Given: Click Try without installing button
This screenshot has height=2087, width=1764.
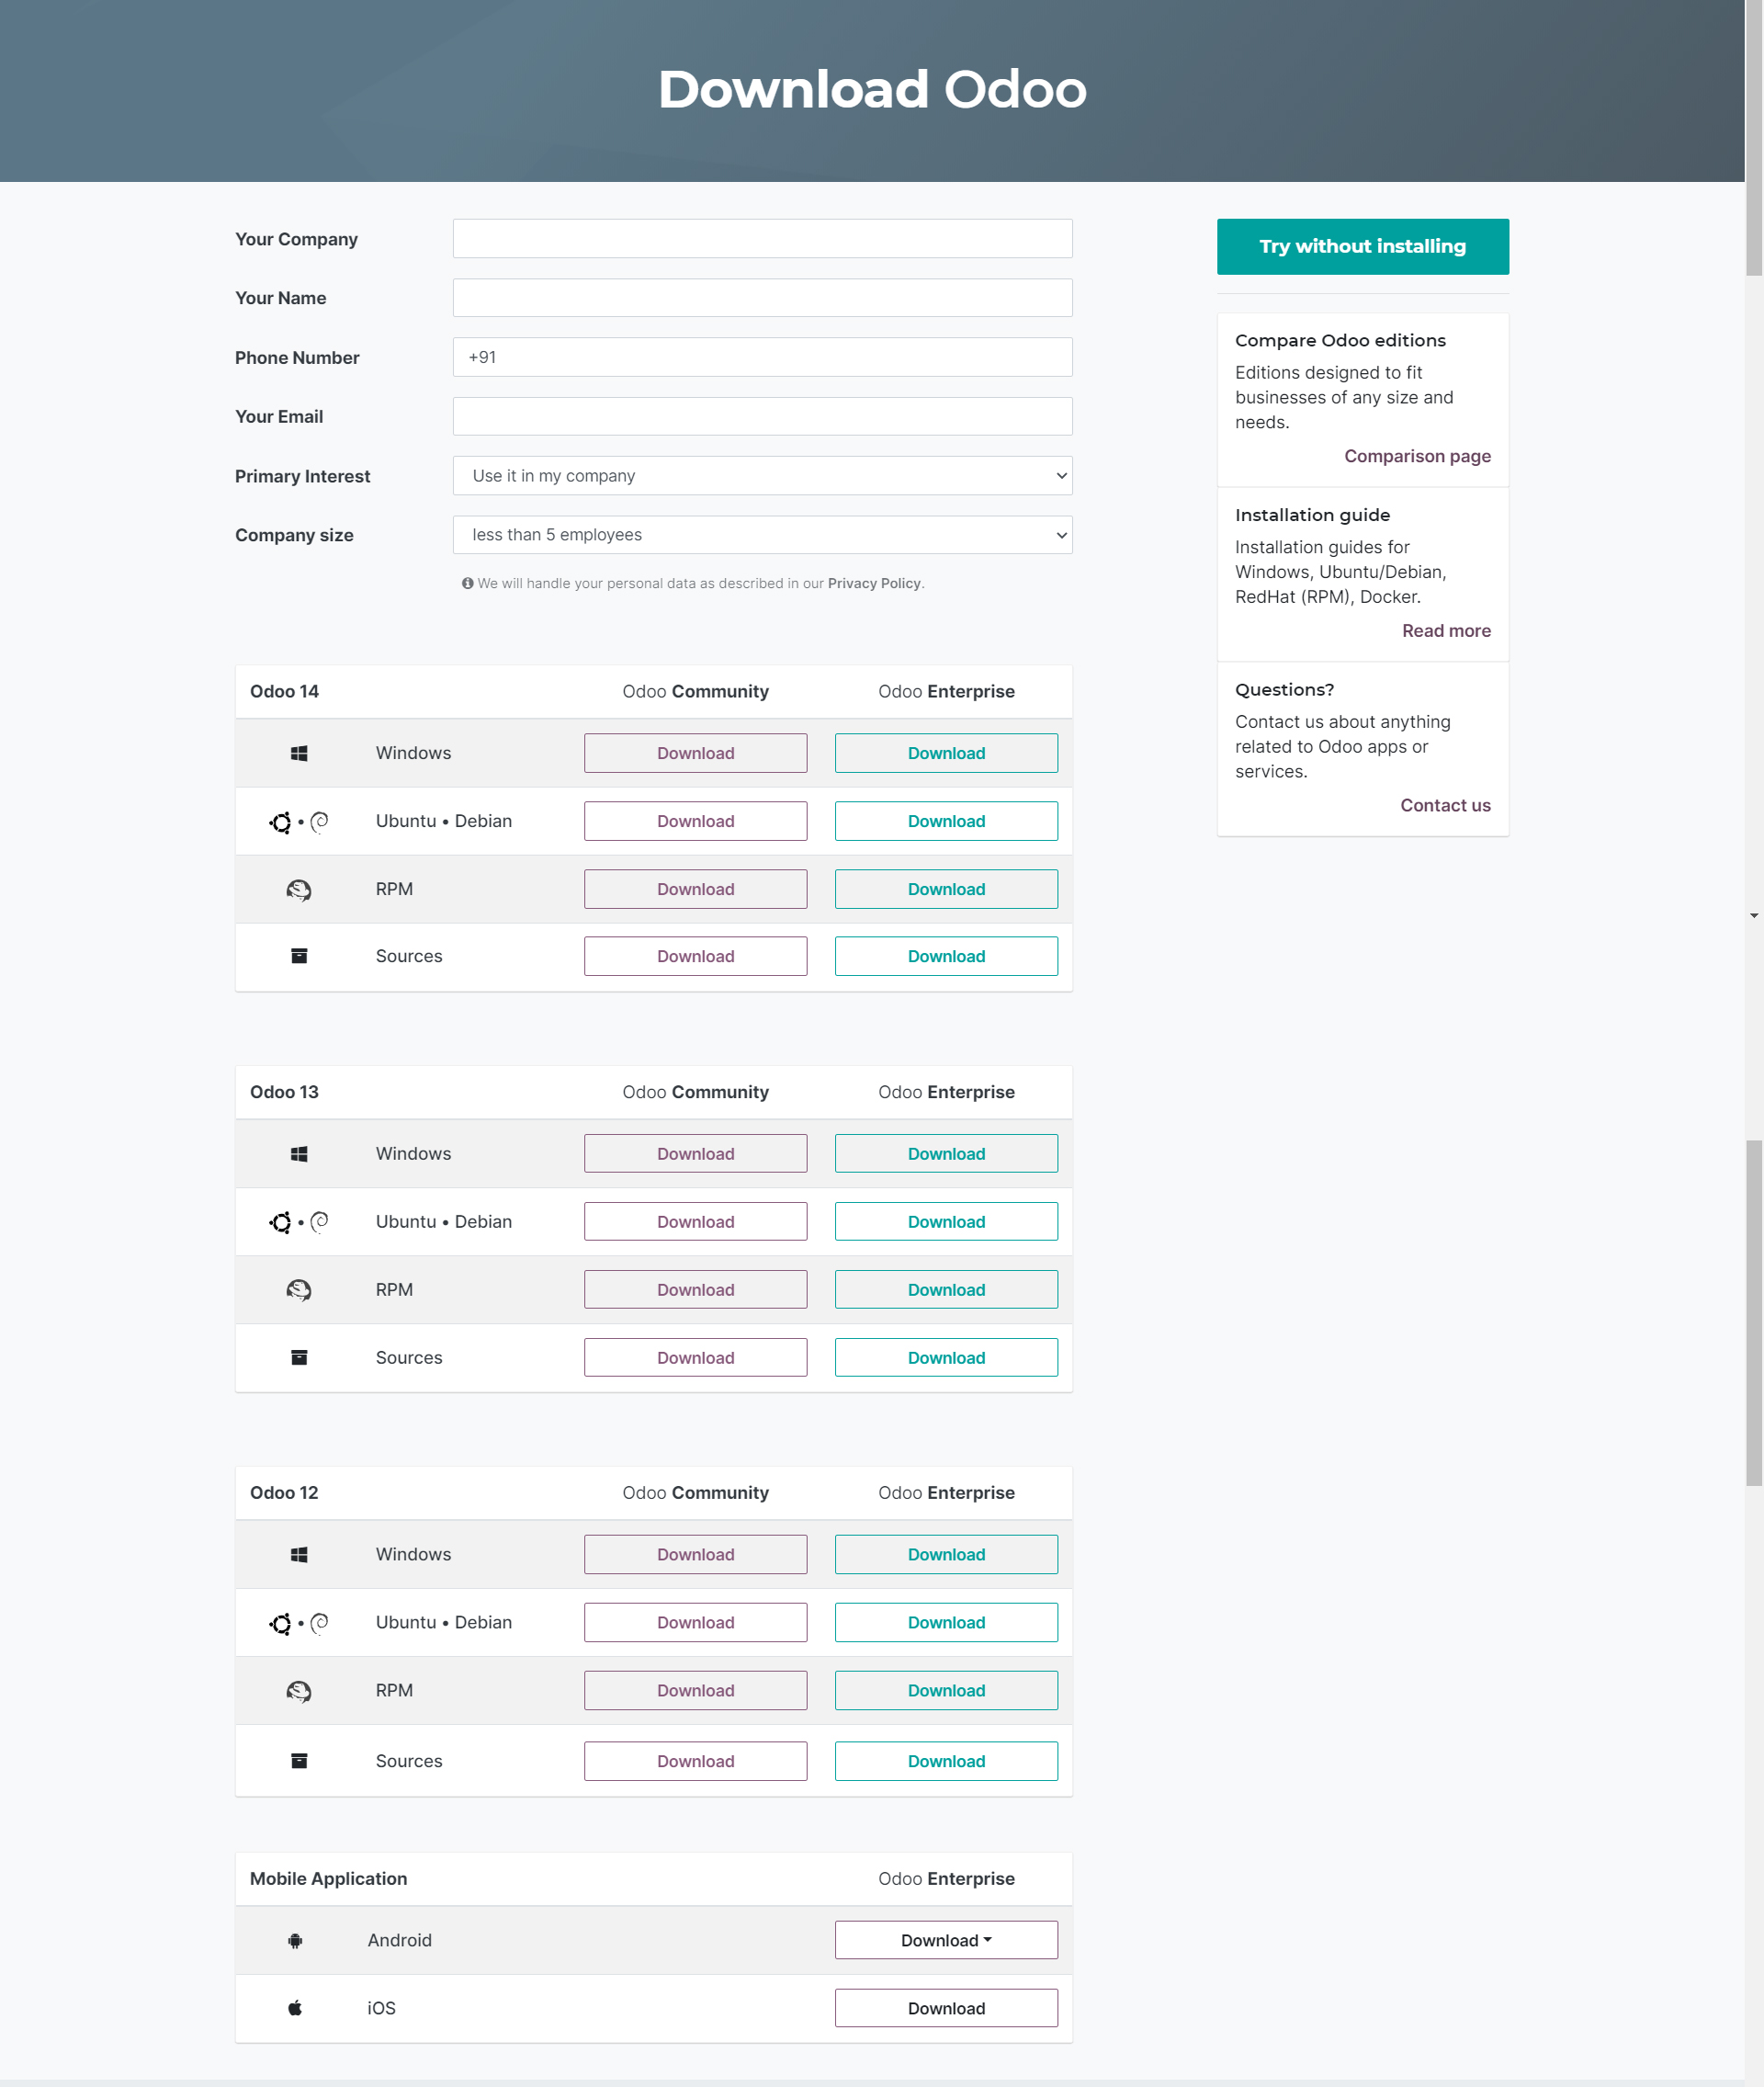Looking at the screenshot, I should coord(1362,246).
